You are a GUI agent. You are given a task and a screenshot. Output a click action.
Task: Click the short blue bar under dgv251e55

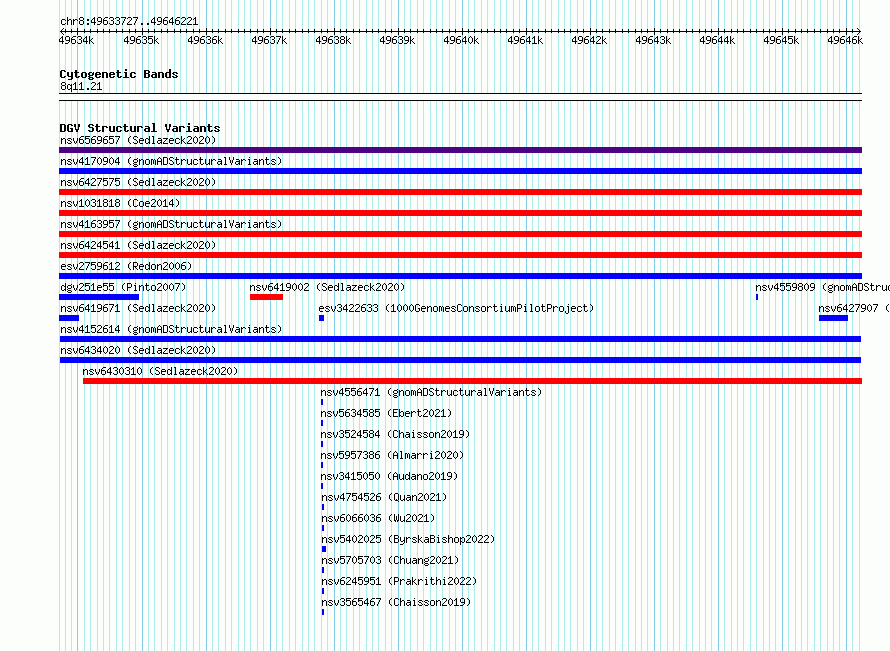pyautogui.click(x=99, y=297)
